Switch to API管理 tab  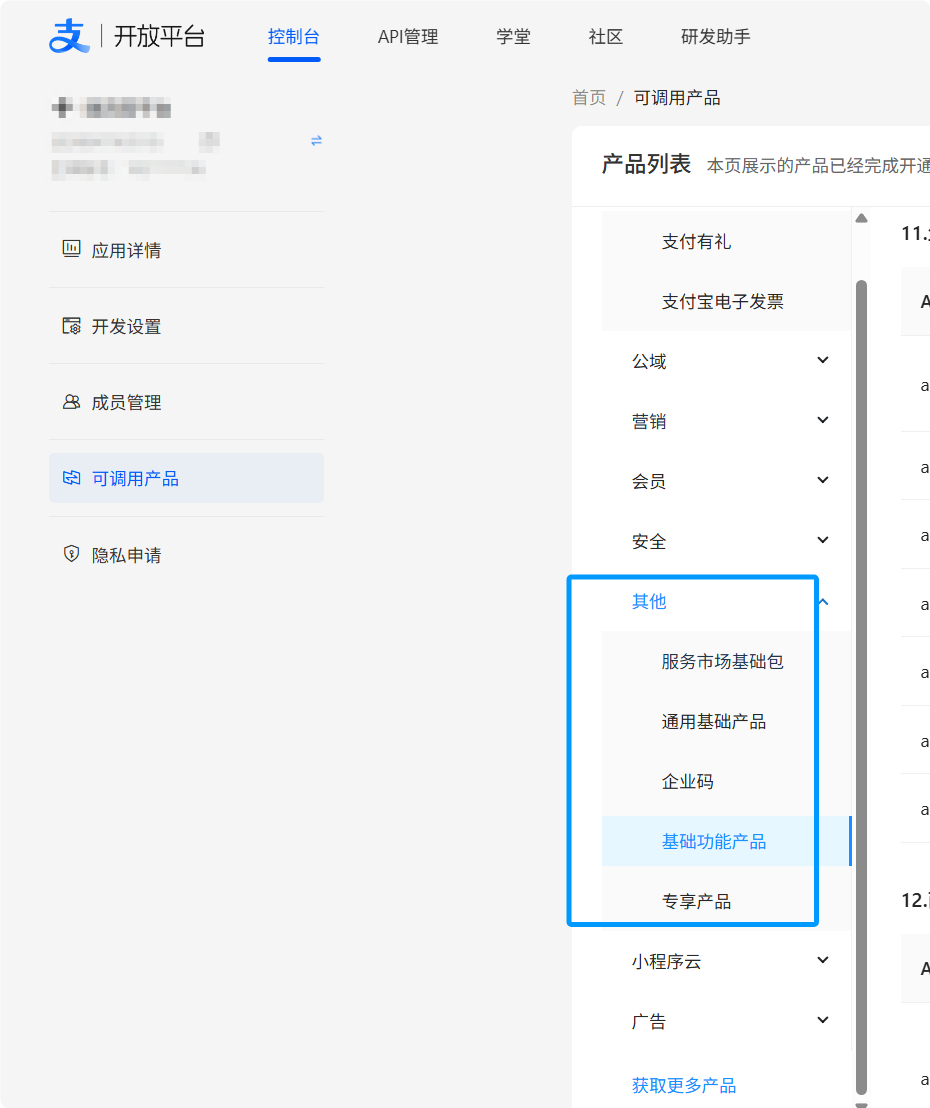coord(408,37)
